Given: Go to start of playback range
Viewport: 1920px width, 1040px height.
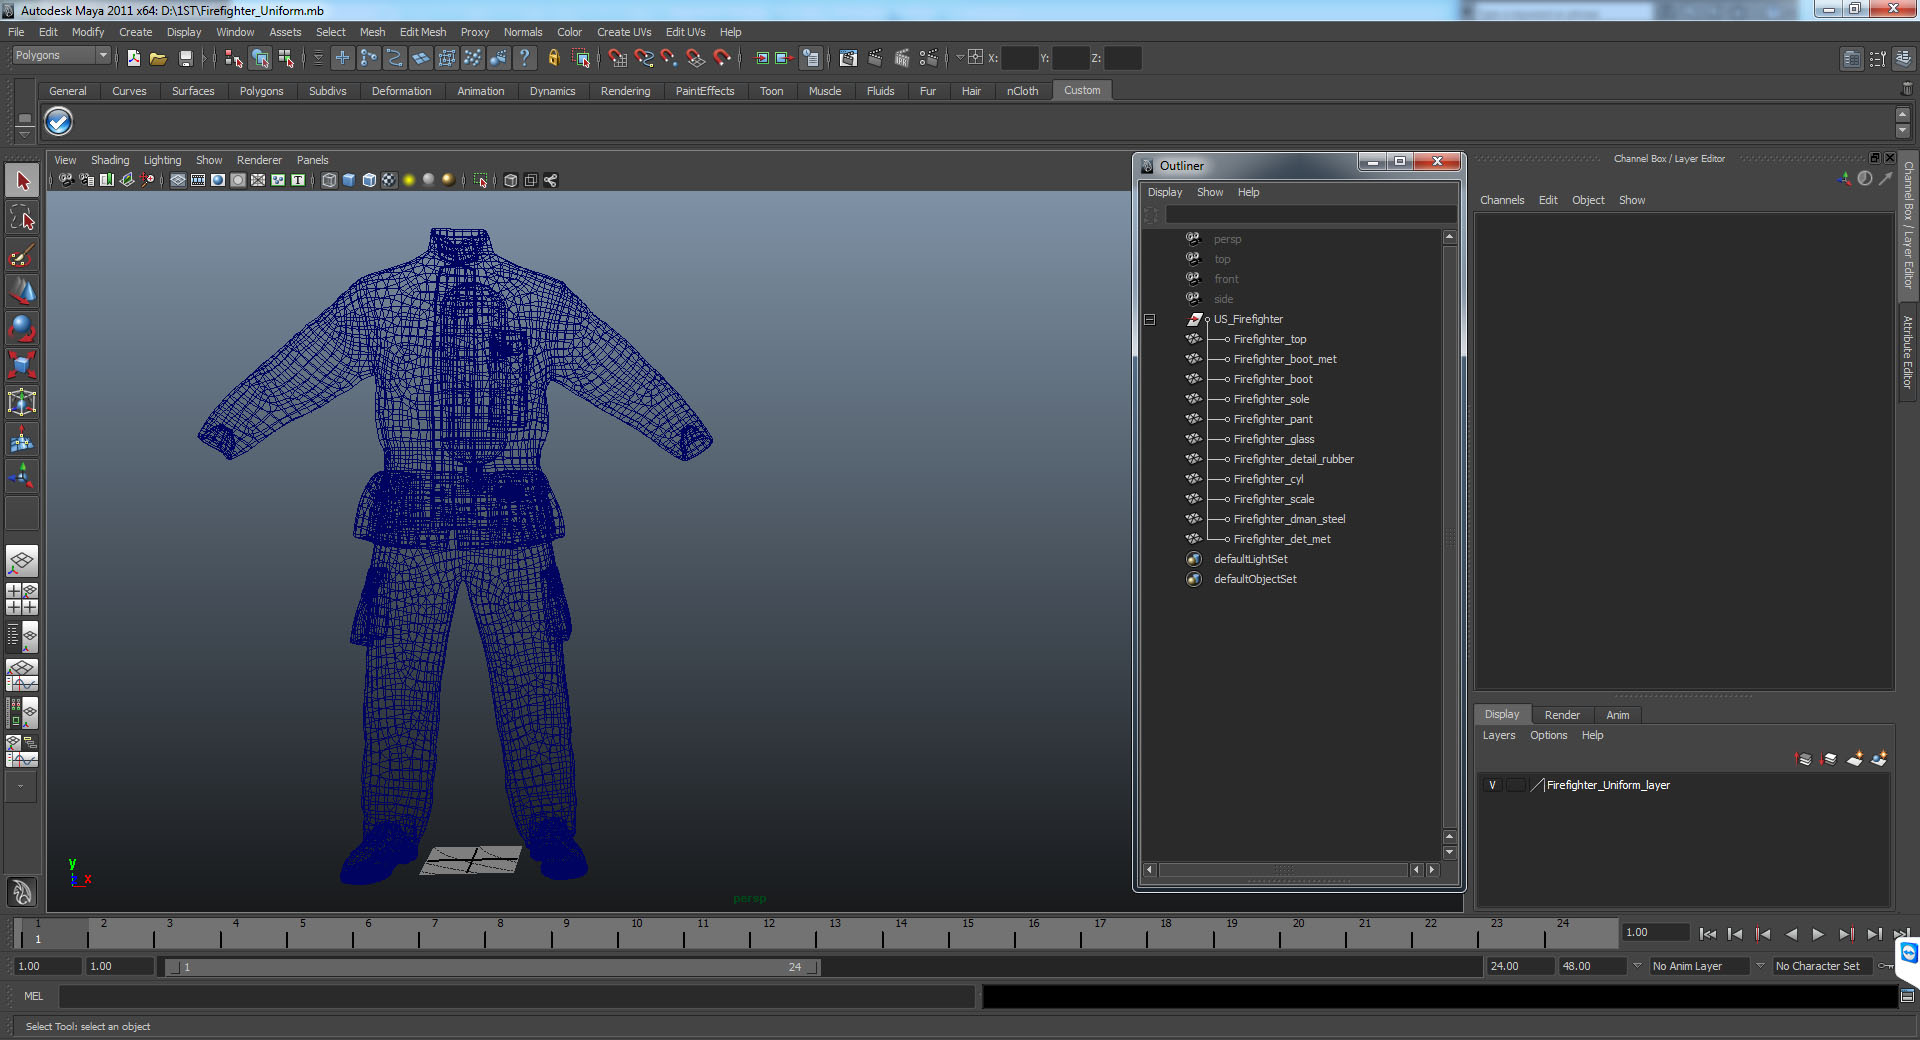Looking at the screenshot, I should pos(1708,934).
